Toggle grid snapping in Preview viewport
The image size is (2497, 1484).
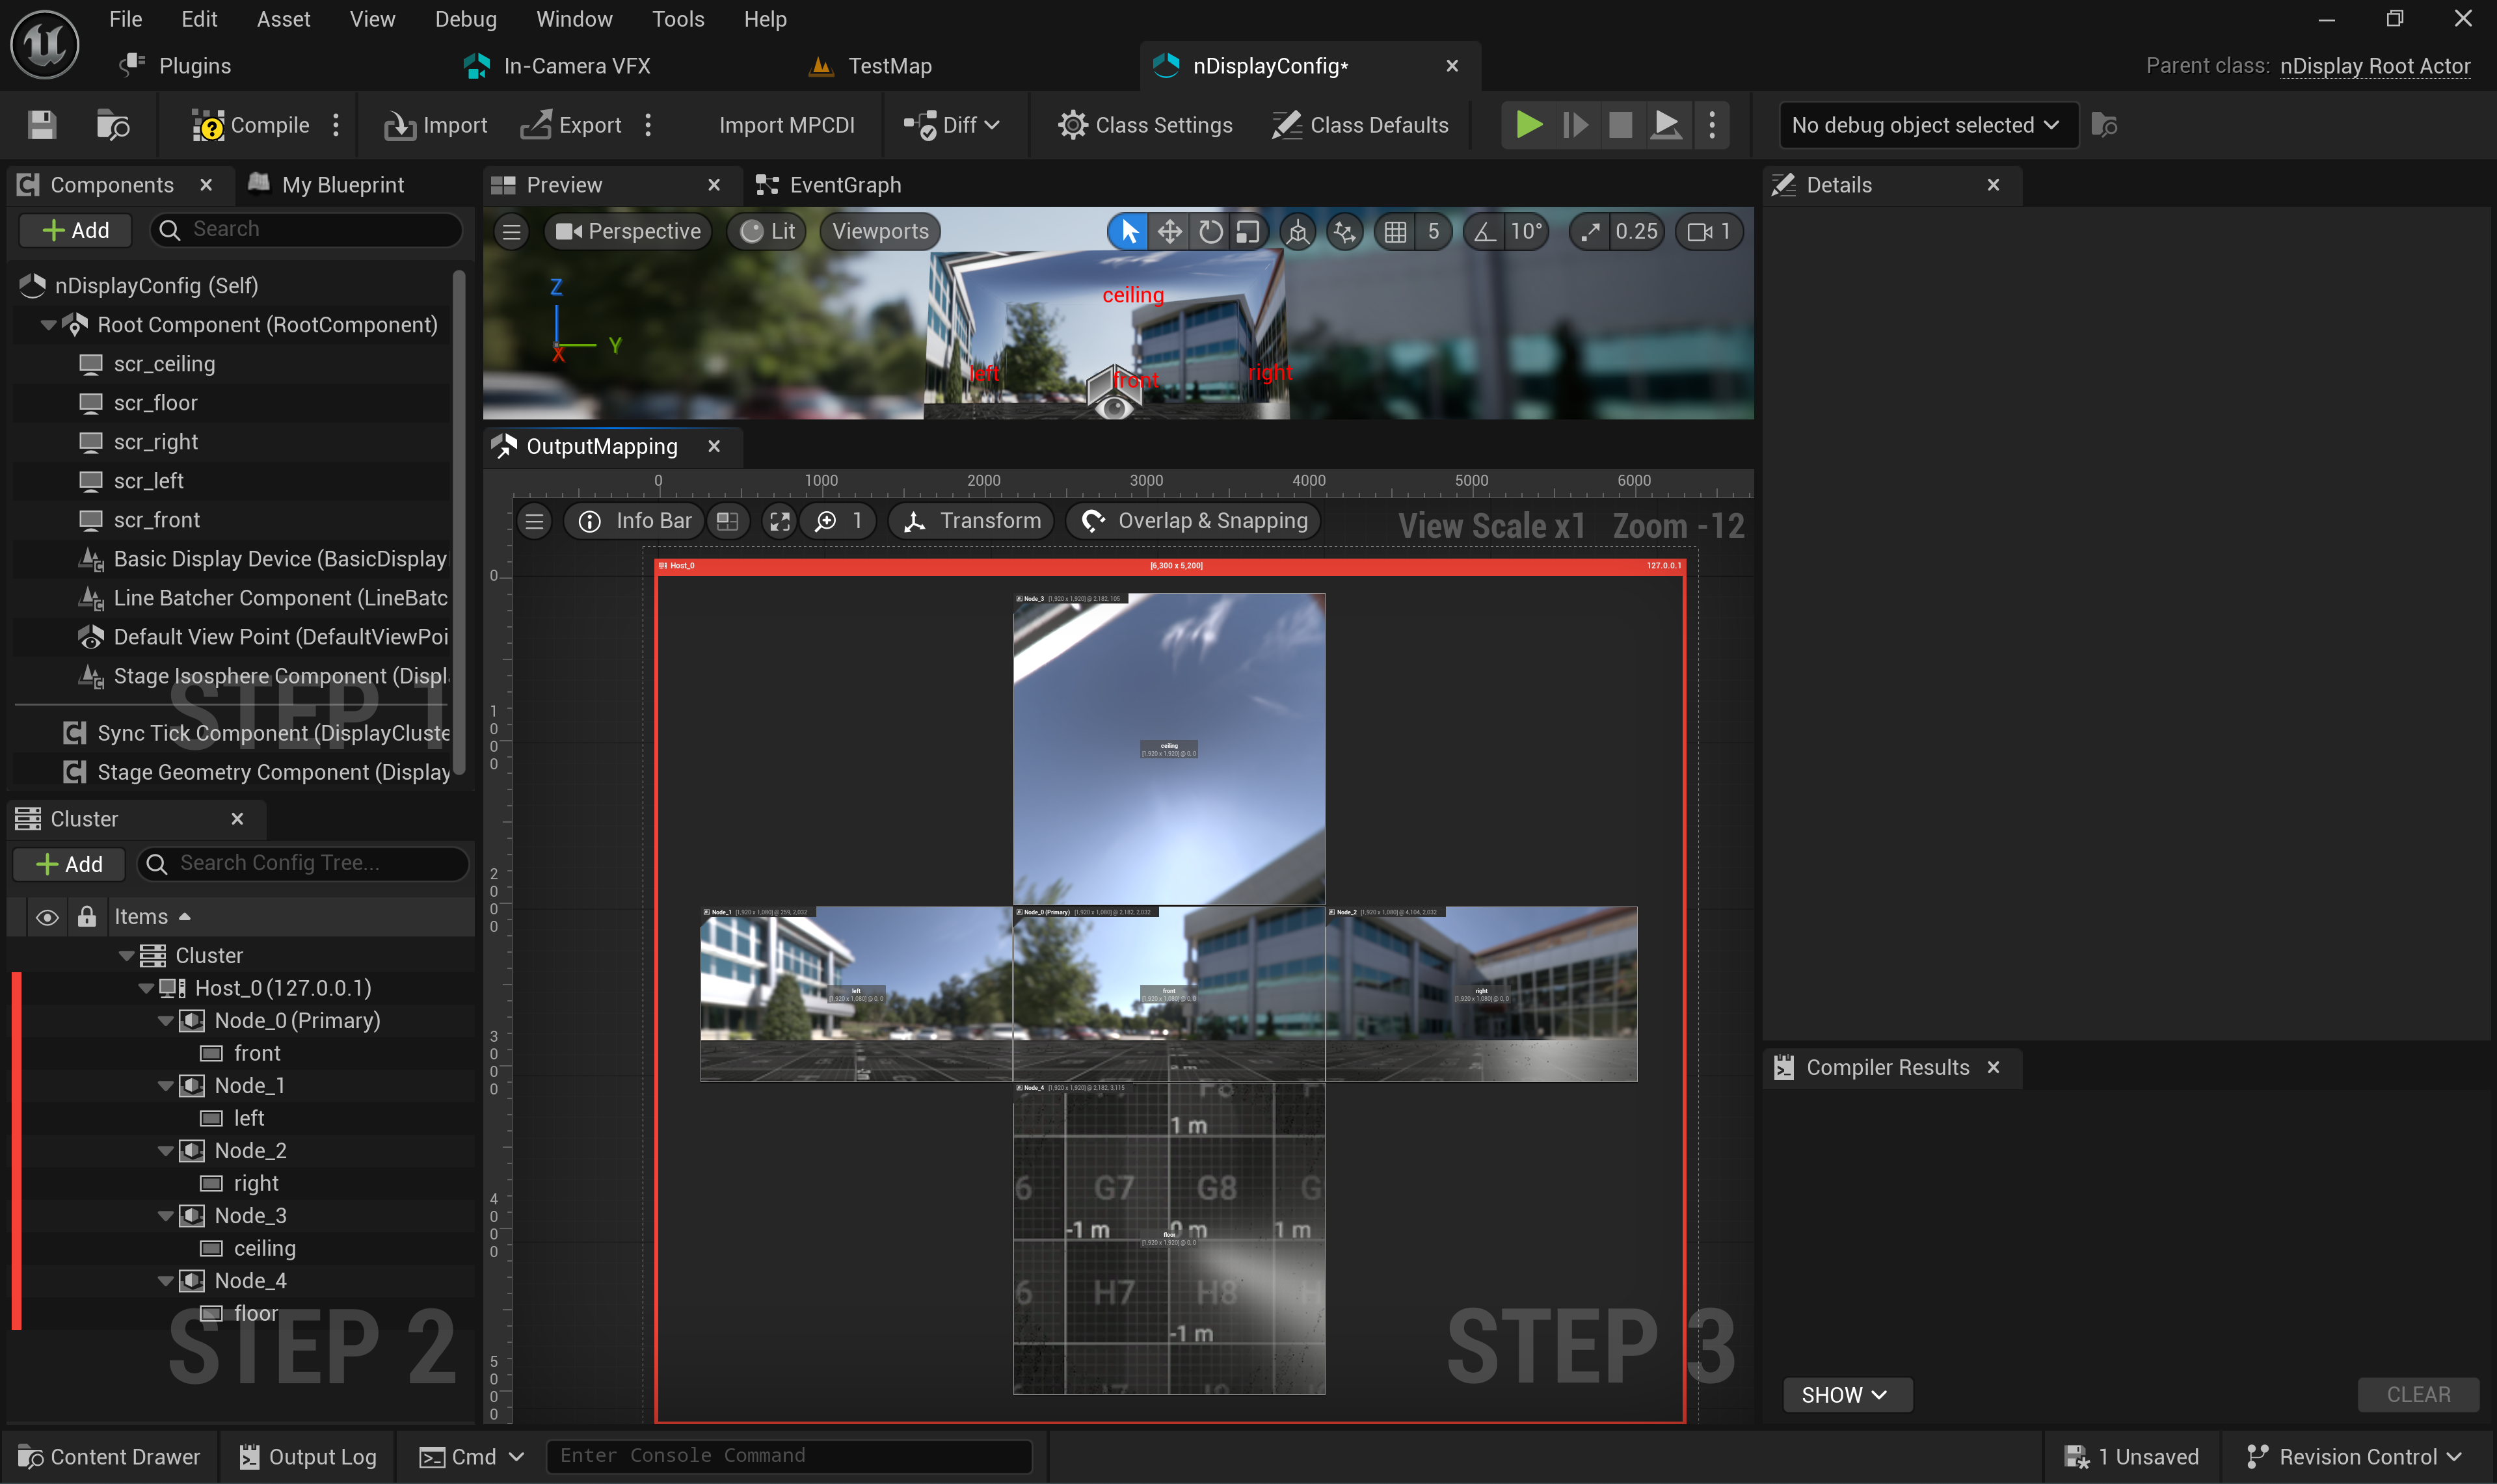[1395, 232]
